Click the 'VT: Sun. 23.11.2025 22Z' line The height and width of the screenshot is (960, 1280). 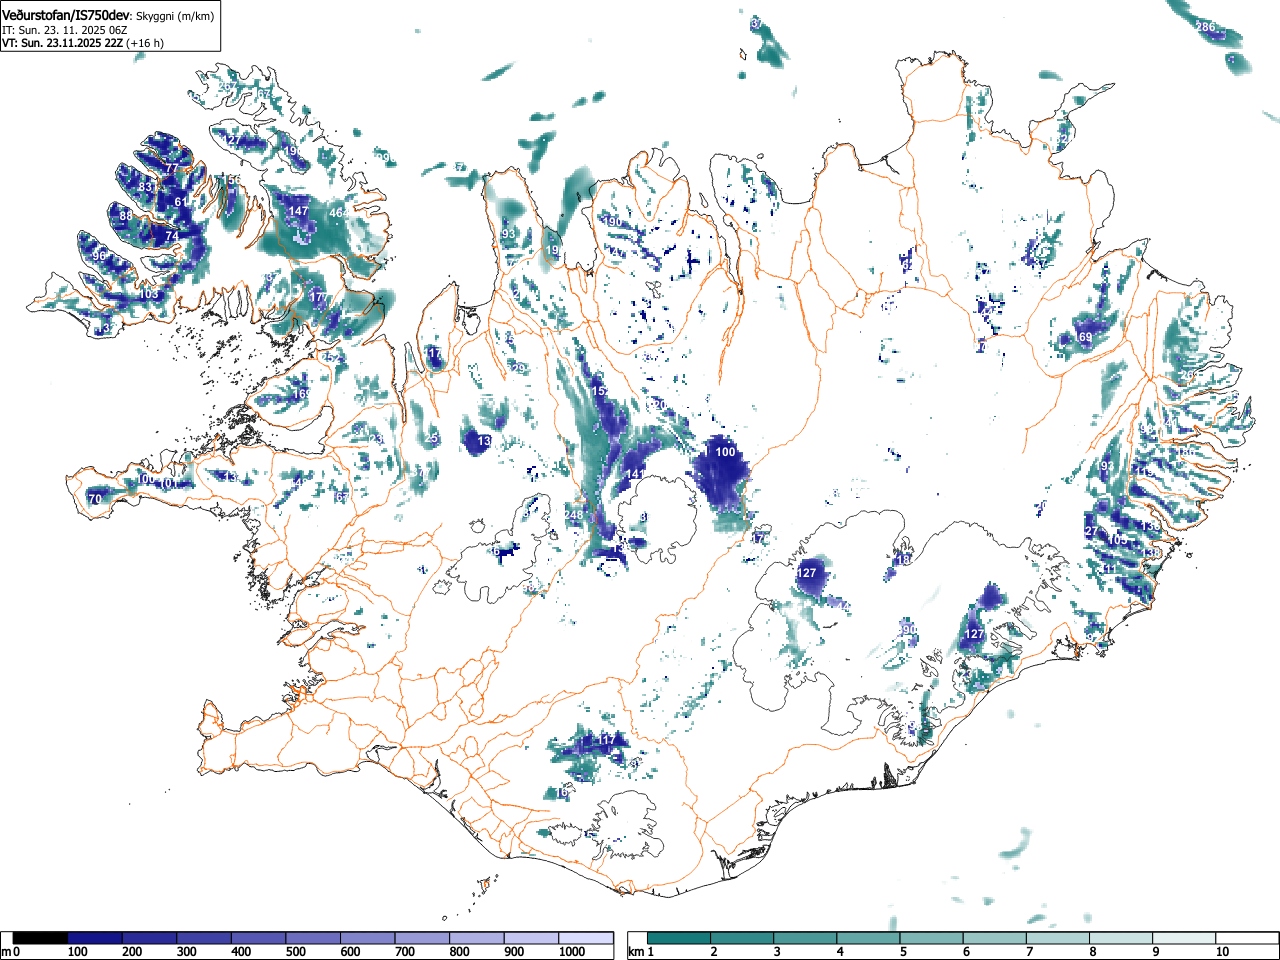[62, 43]
